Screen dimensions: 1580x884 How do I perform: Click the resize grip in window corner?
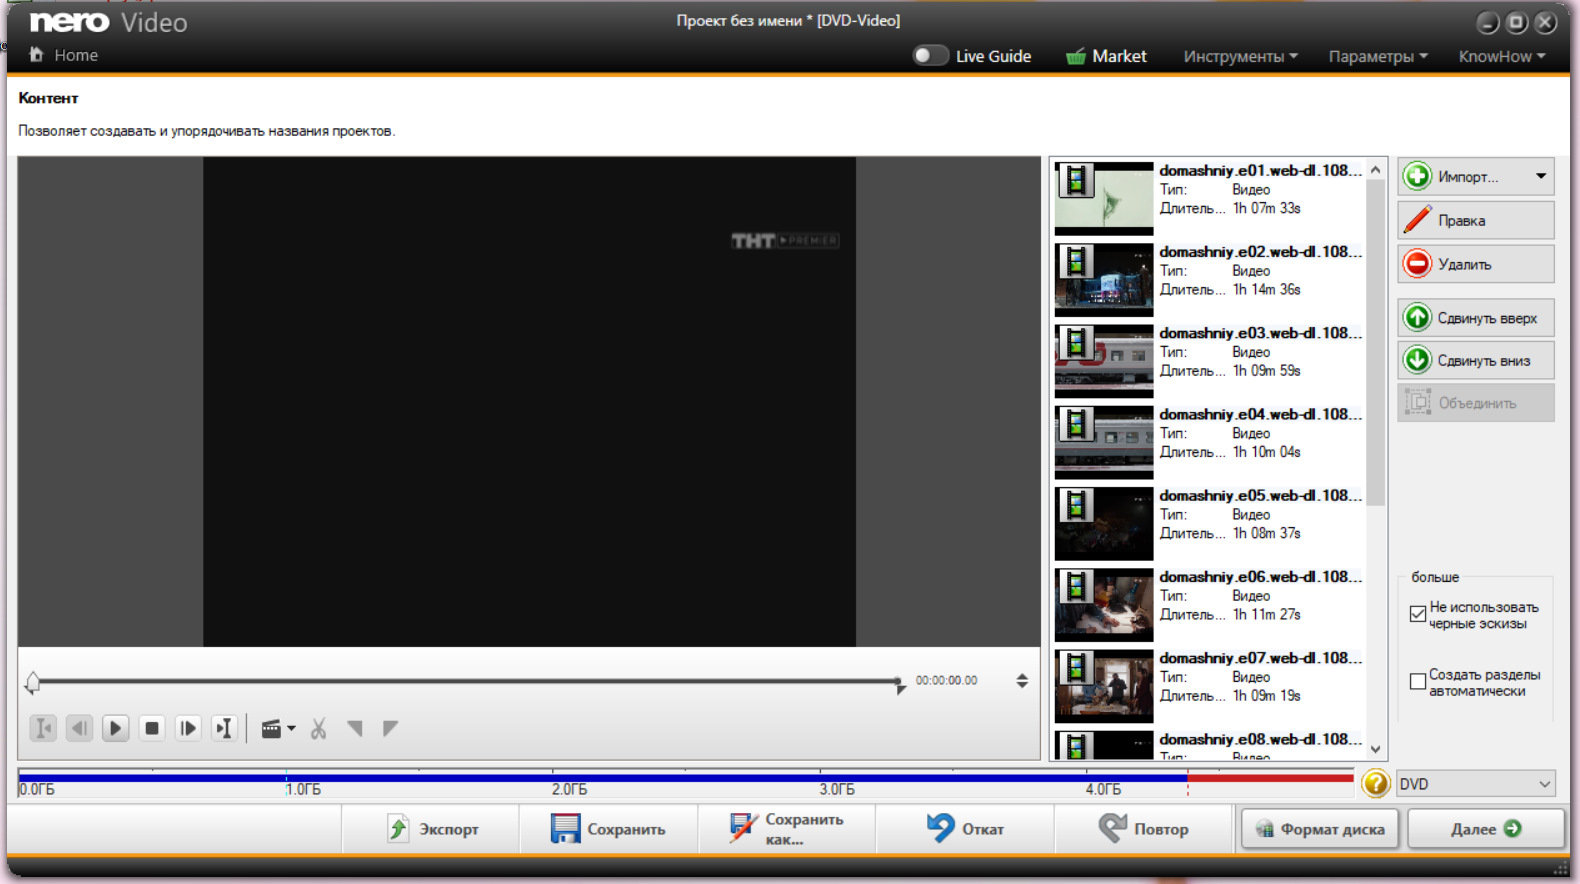(x=1561, y=868)
